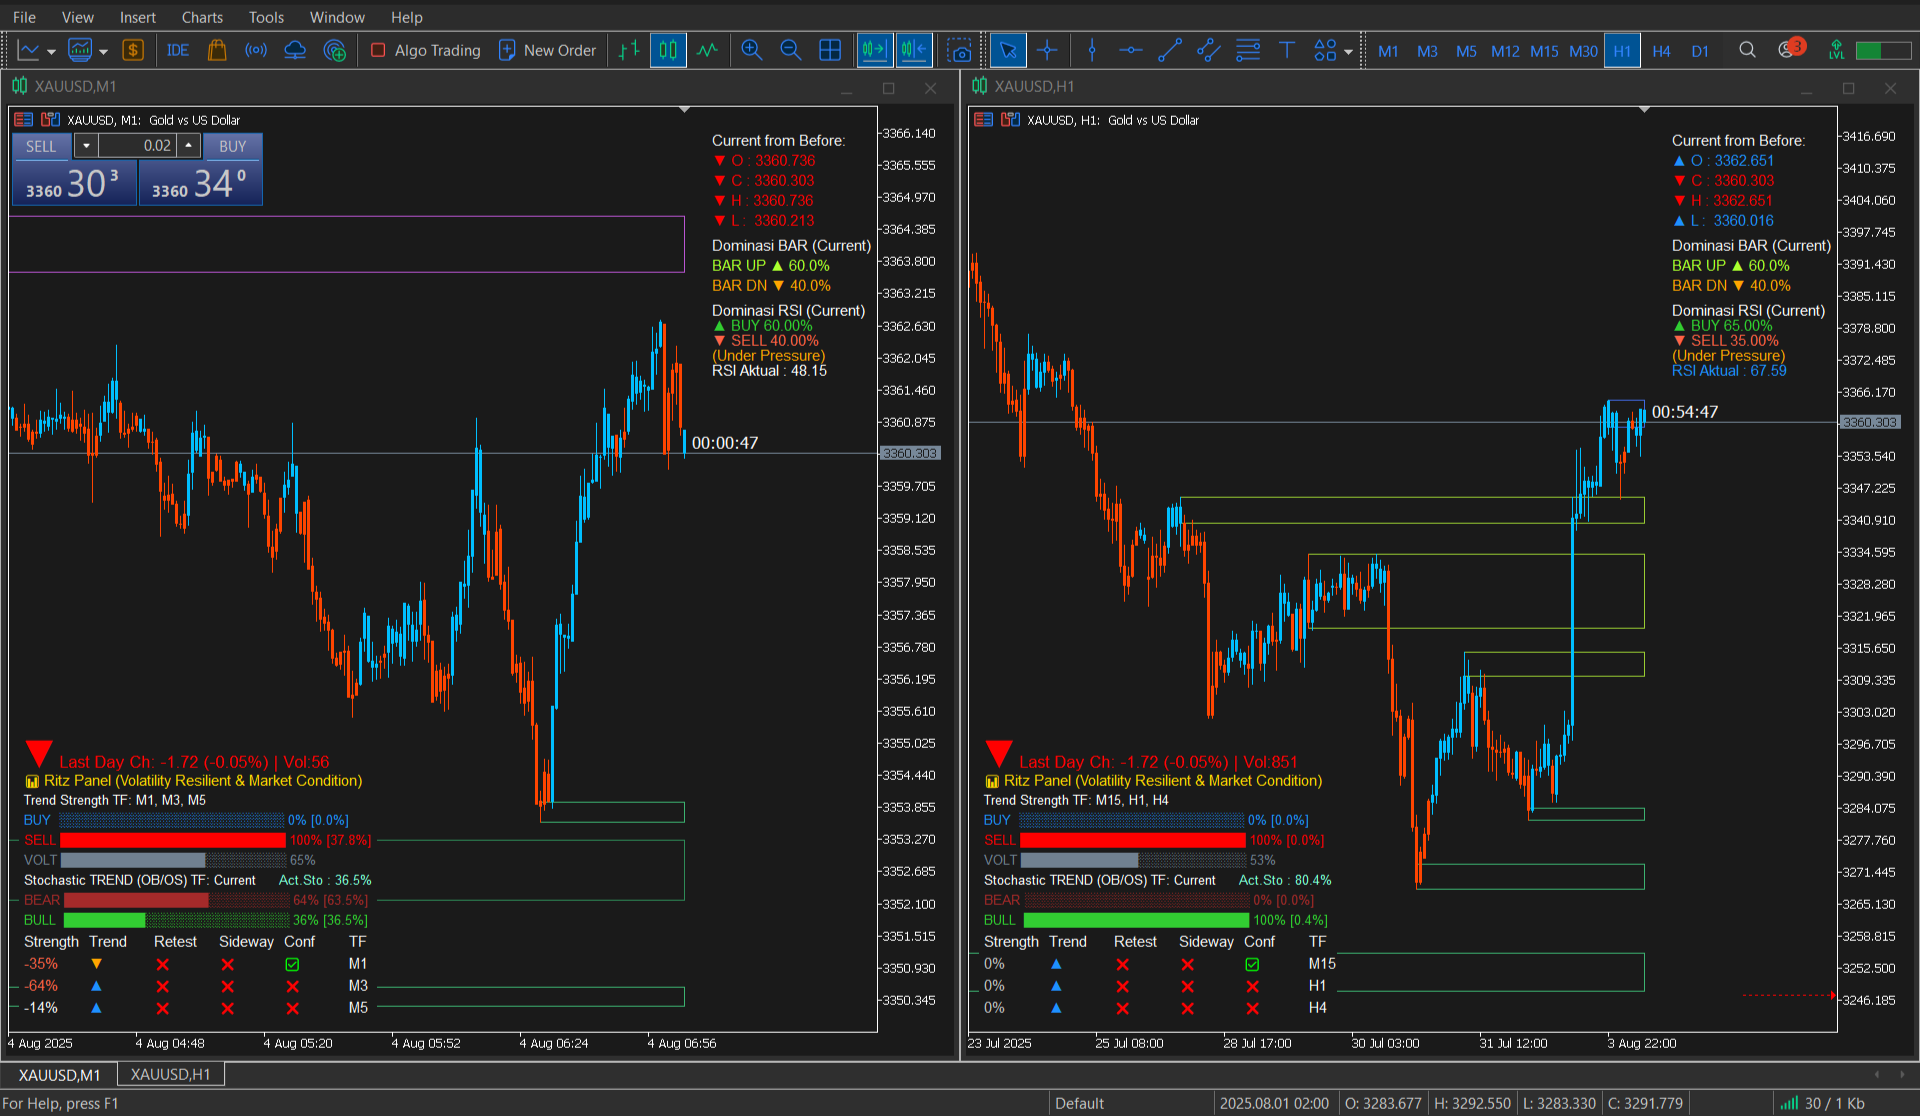Click the dollar symbols icon
This screenshot has width=1920, height=1116.
(x=133, y=50)
